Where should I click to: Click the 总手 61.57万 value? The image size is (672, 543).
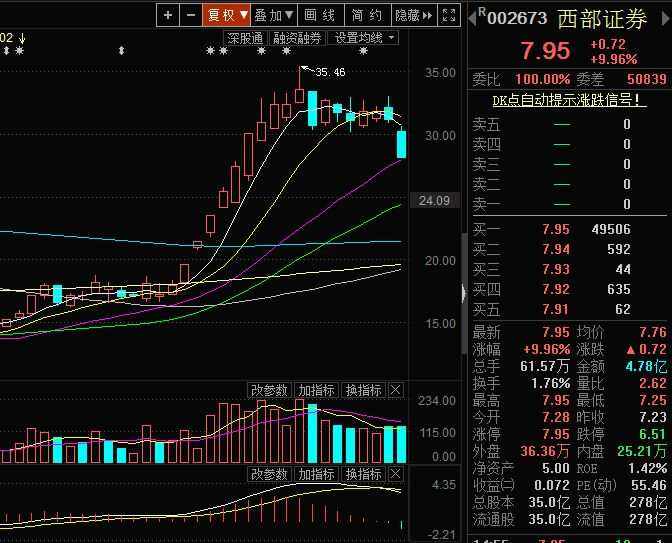545,366
